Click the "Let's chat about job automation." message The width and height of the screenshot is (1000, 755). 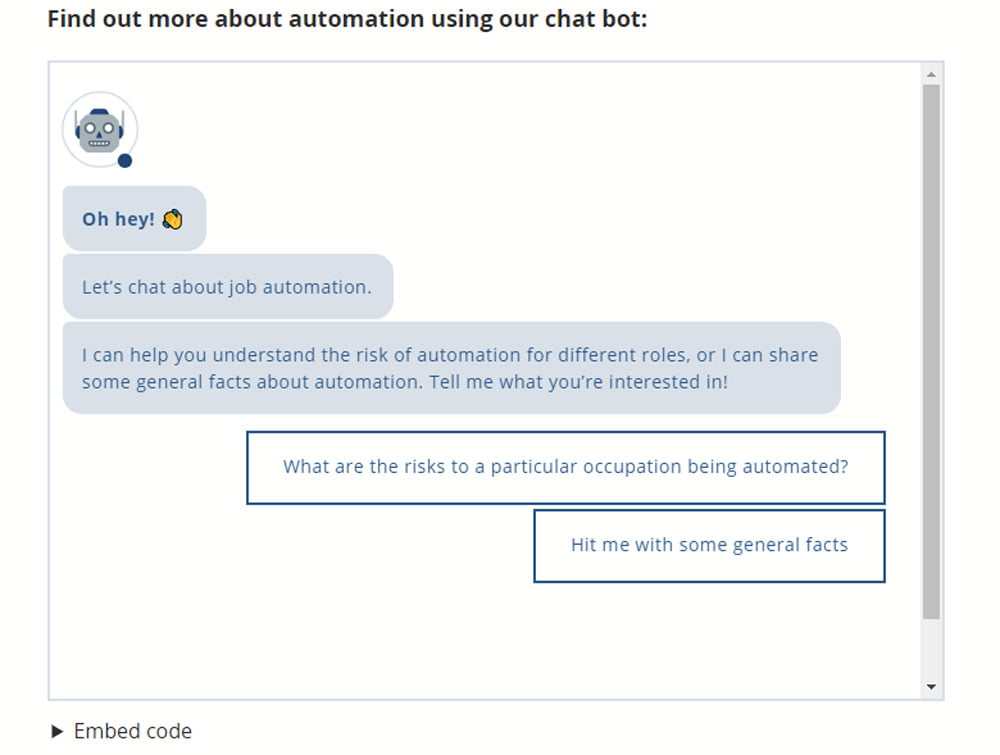point(227,287)
